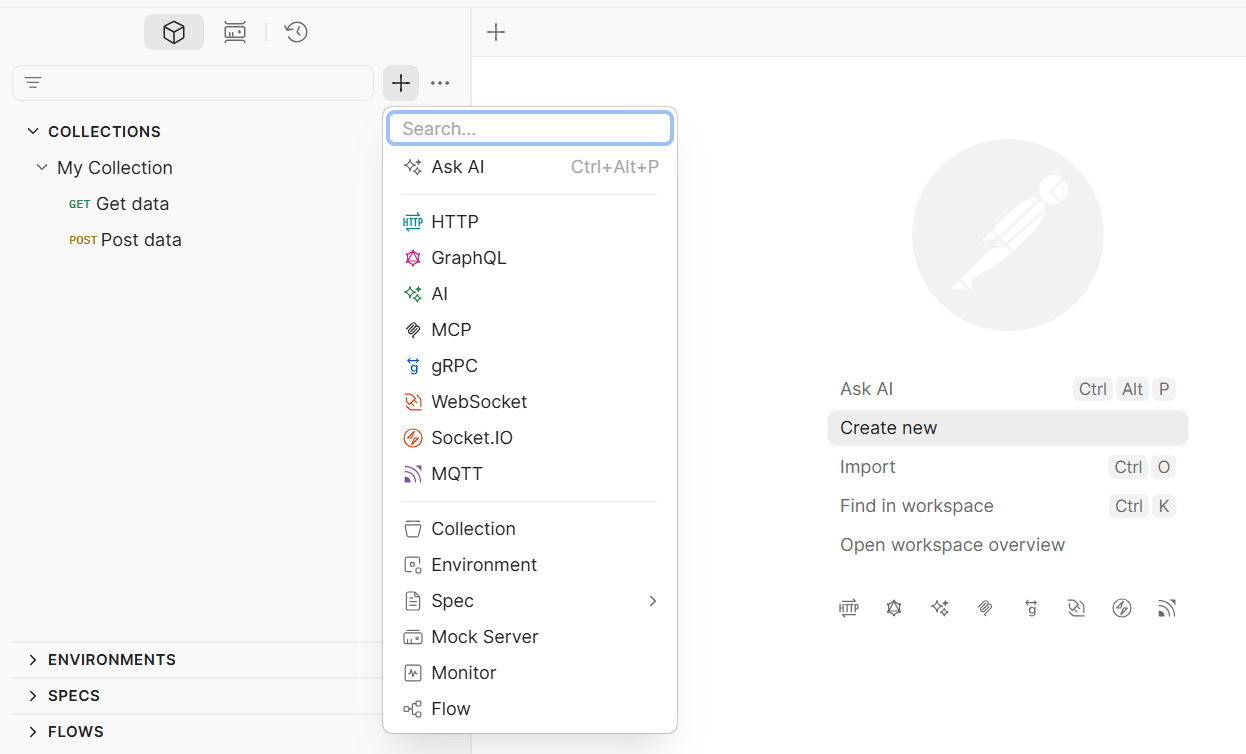Click the Socket.IO shortcut icon under workspace overview

(x=1122, y=608)
